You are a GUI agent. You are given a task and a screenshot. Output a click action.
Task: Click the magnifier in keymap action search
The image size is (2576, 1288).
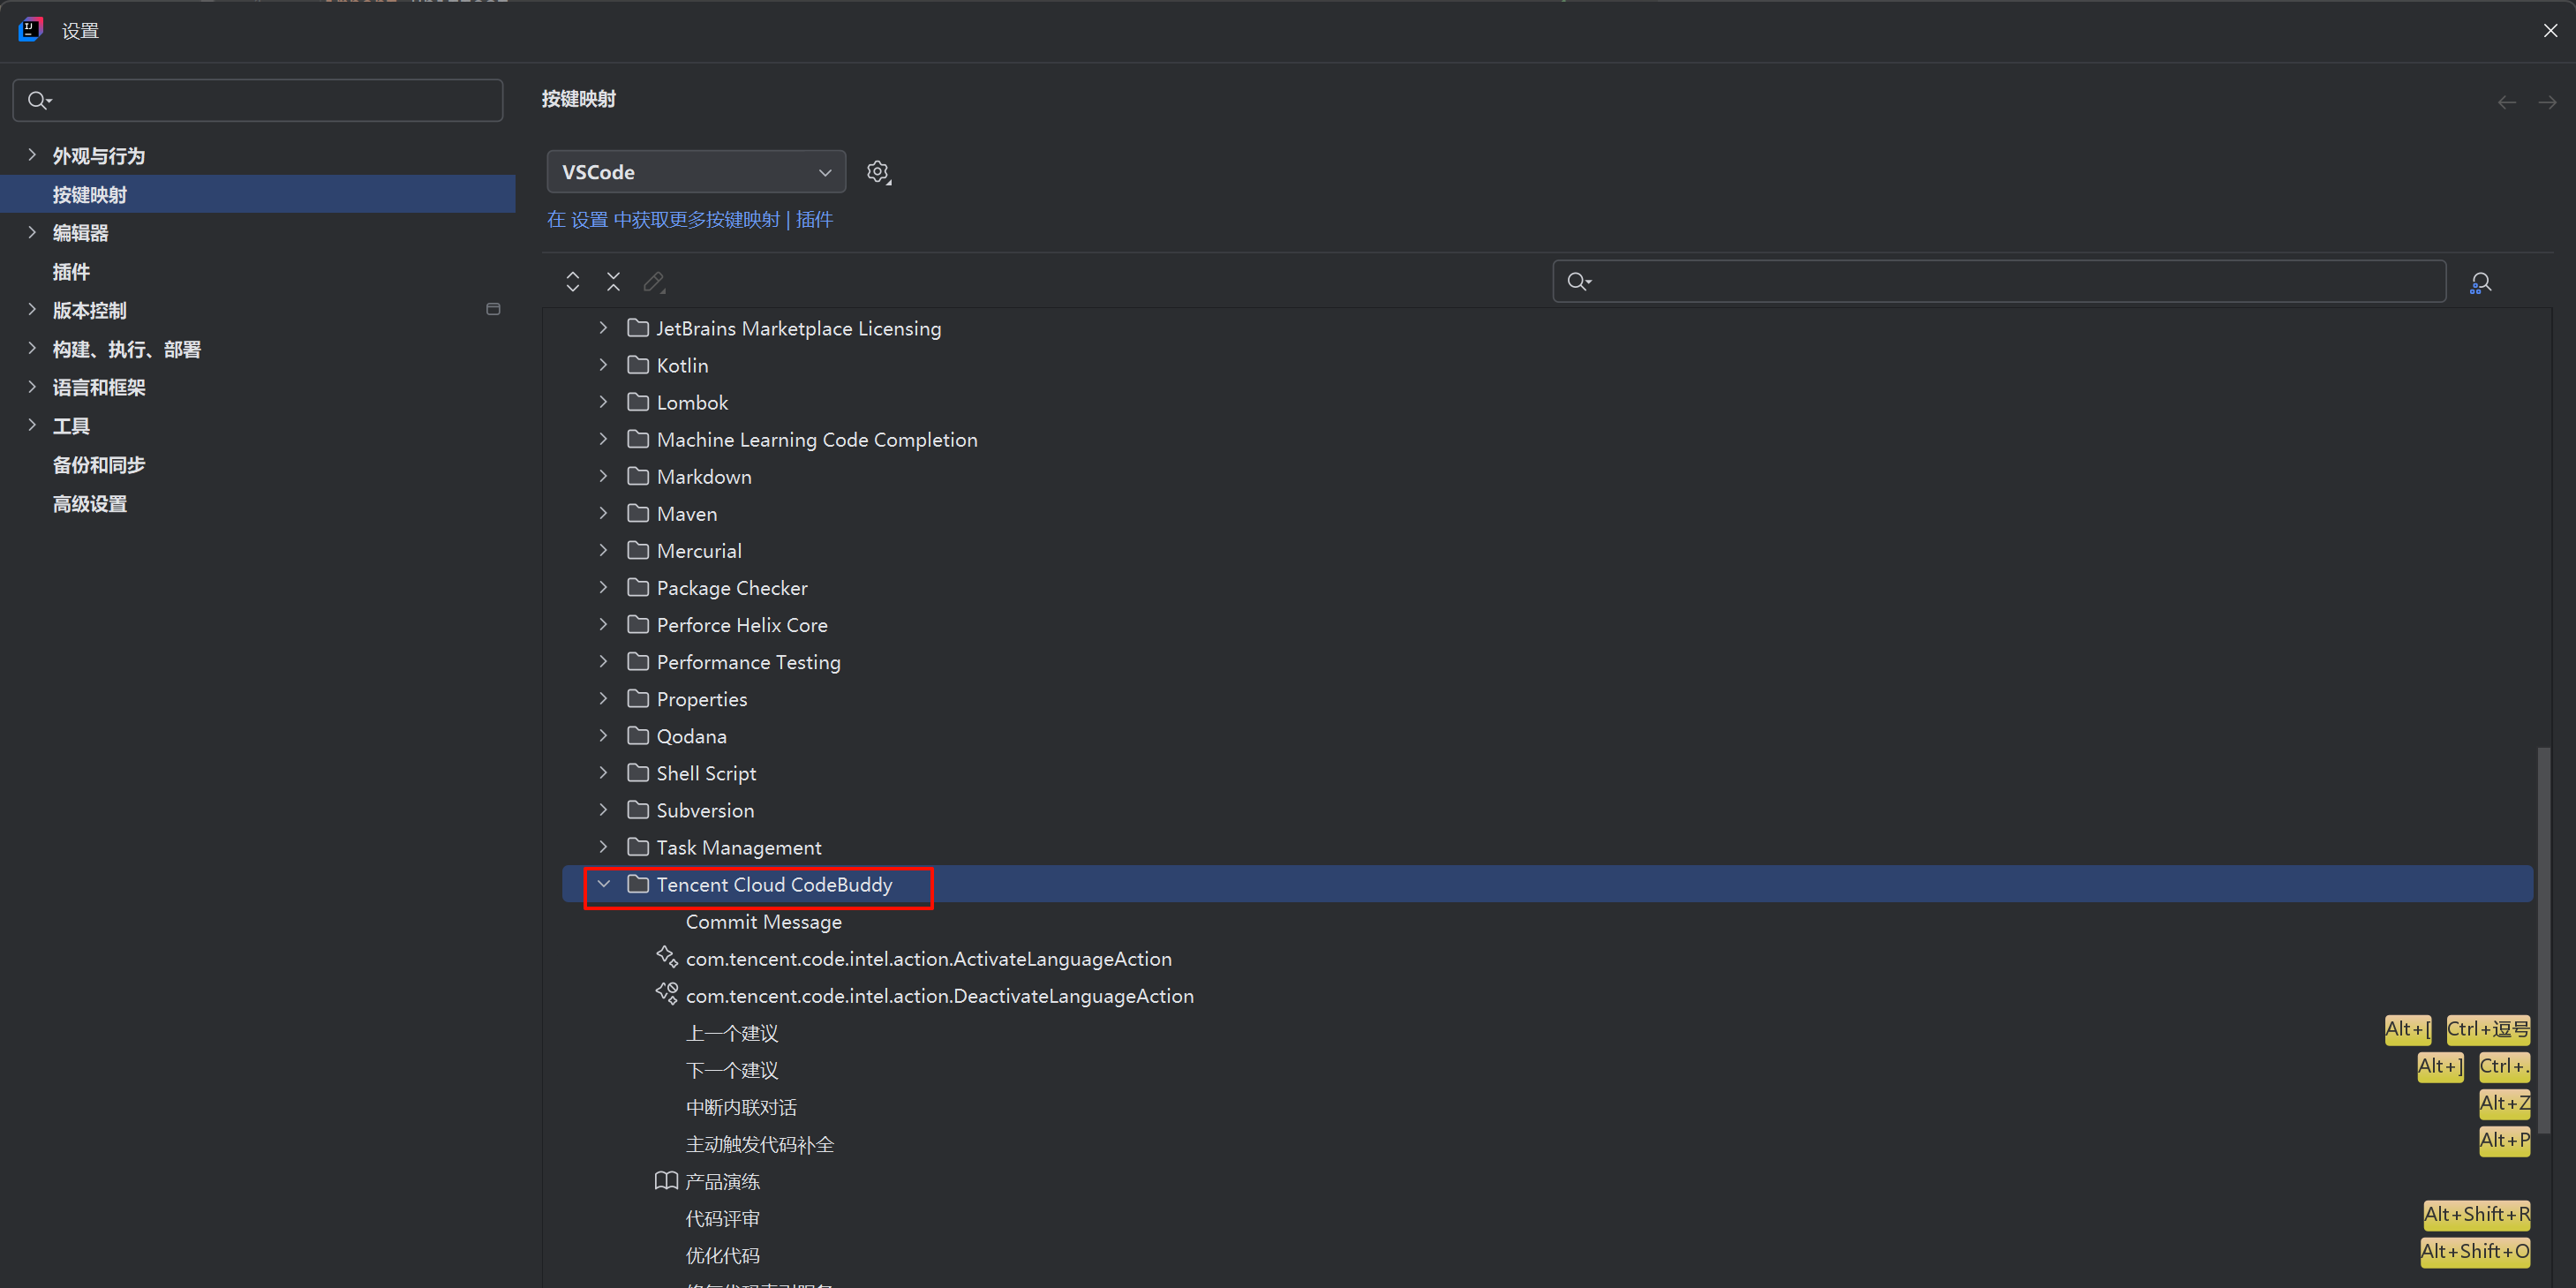click(1579, 281)
